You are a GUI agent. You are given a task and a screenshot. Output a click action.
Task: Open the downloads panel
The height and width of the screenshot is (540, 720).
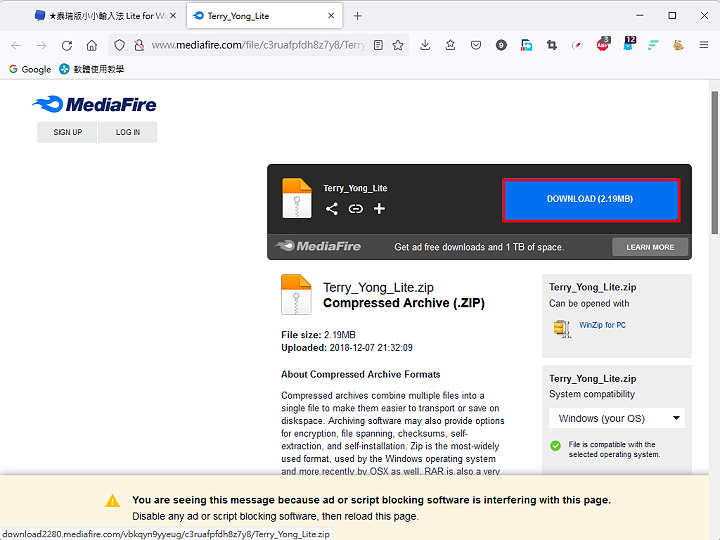[425, 45]
